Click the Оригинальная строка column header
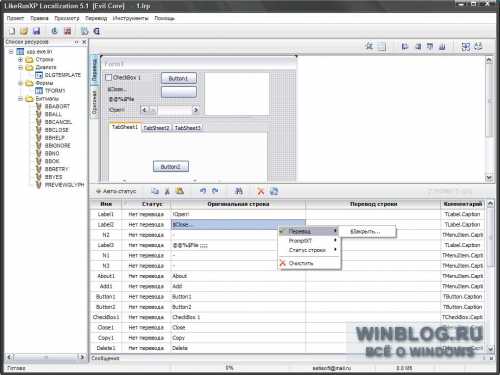Image resolution: width=500 pixels, height=375 pixels. [238, 204]
